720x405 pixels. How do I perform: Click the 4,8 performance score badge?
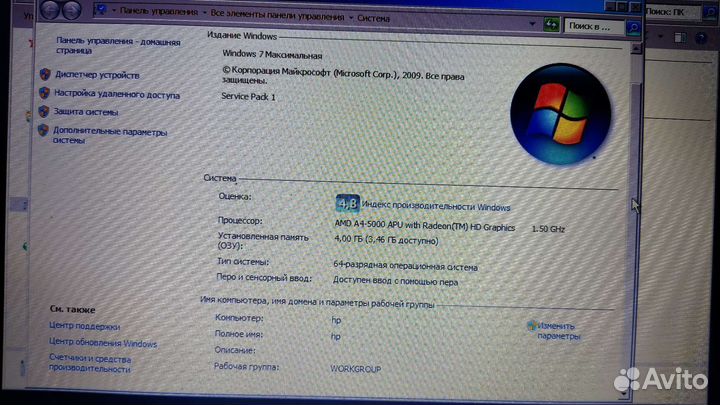coord(348,202)
